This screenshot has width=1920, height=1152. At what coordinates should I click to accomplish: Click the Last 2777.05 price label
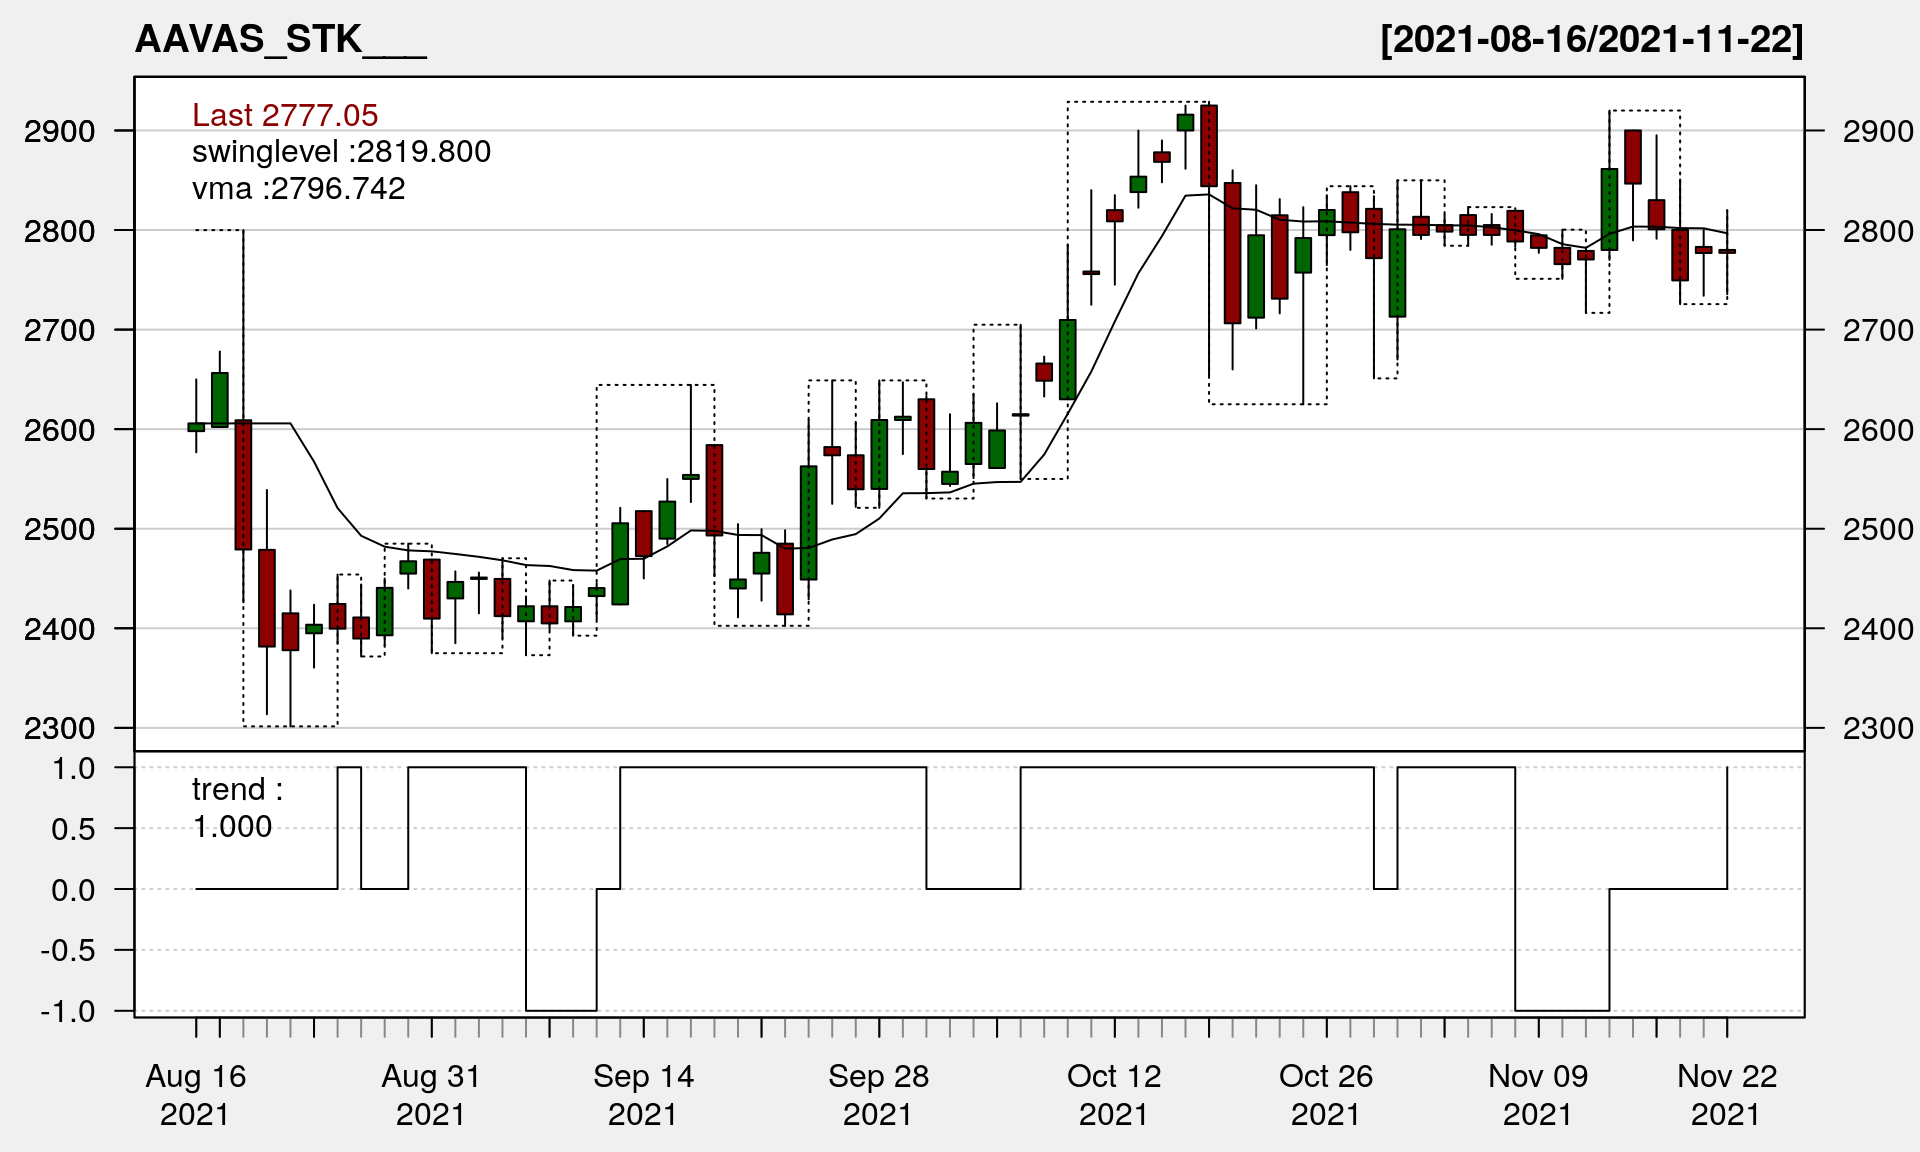click(285, 115)
